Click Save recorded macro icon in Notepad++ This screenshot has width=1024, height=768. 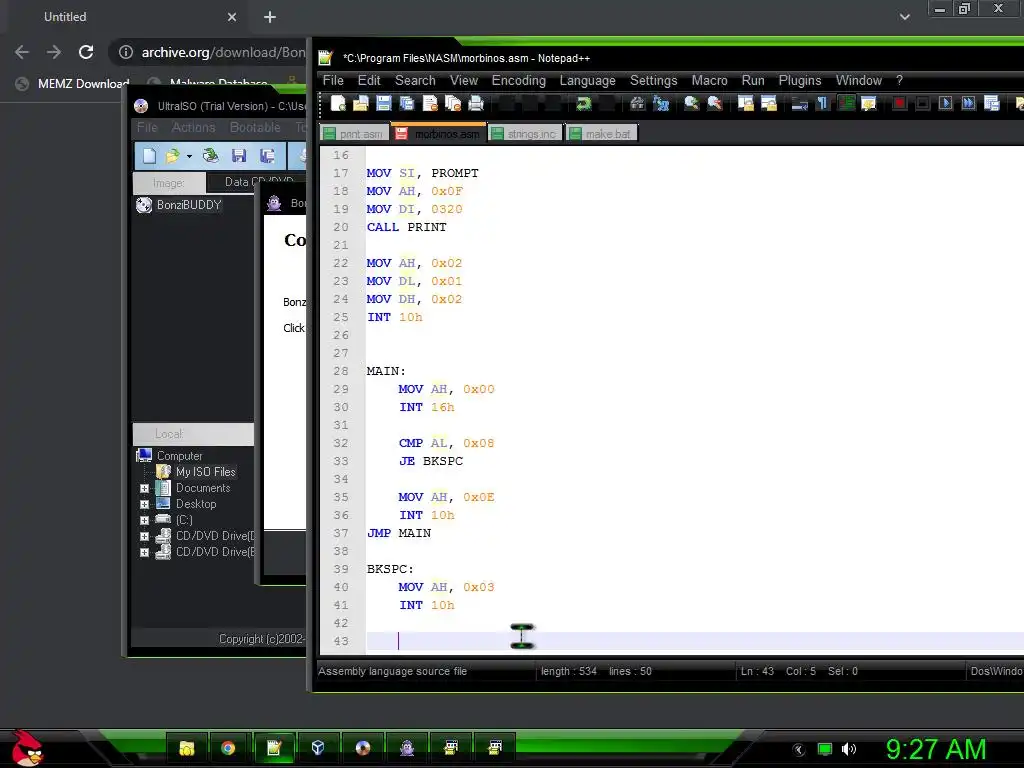pyautogui.click(x=991, y=103)
